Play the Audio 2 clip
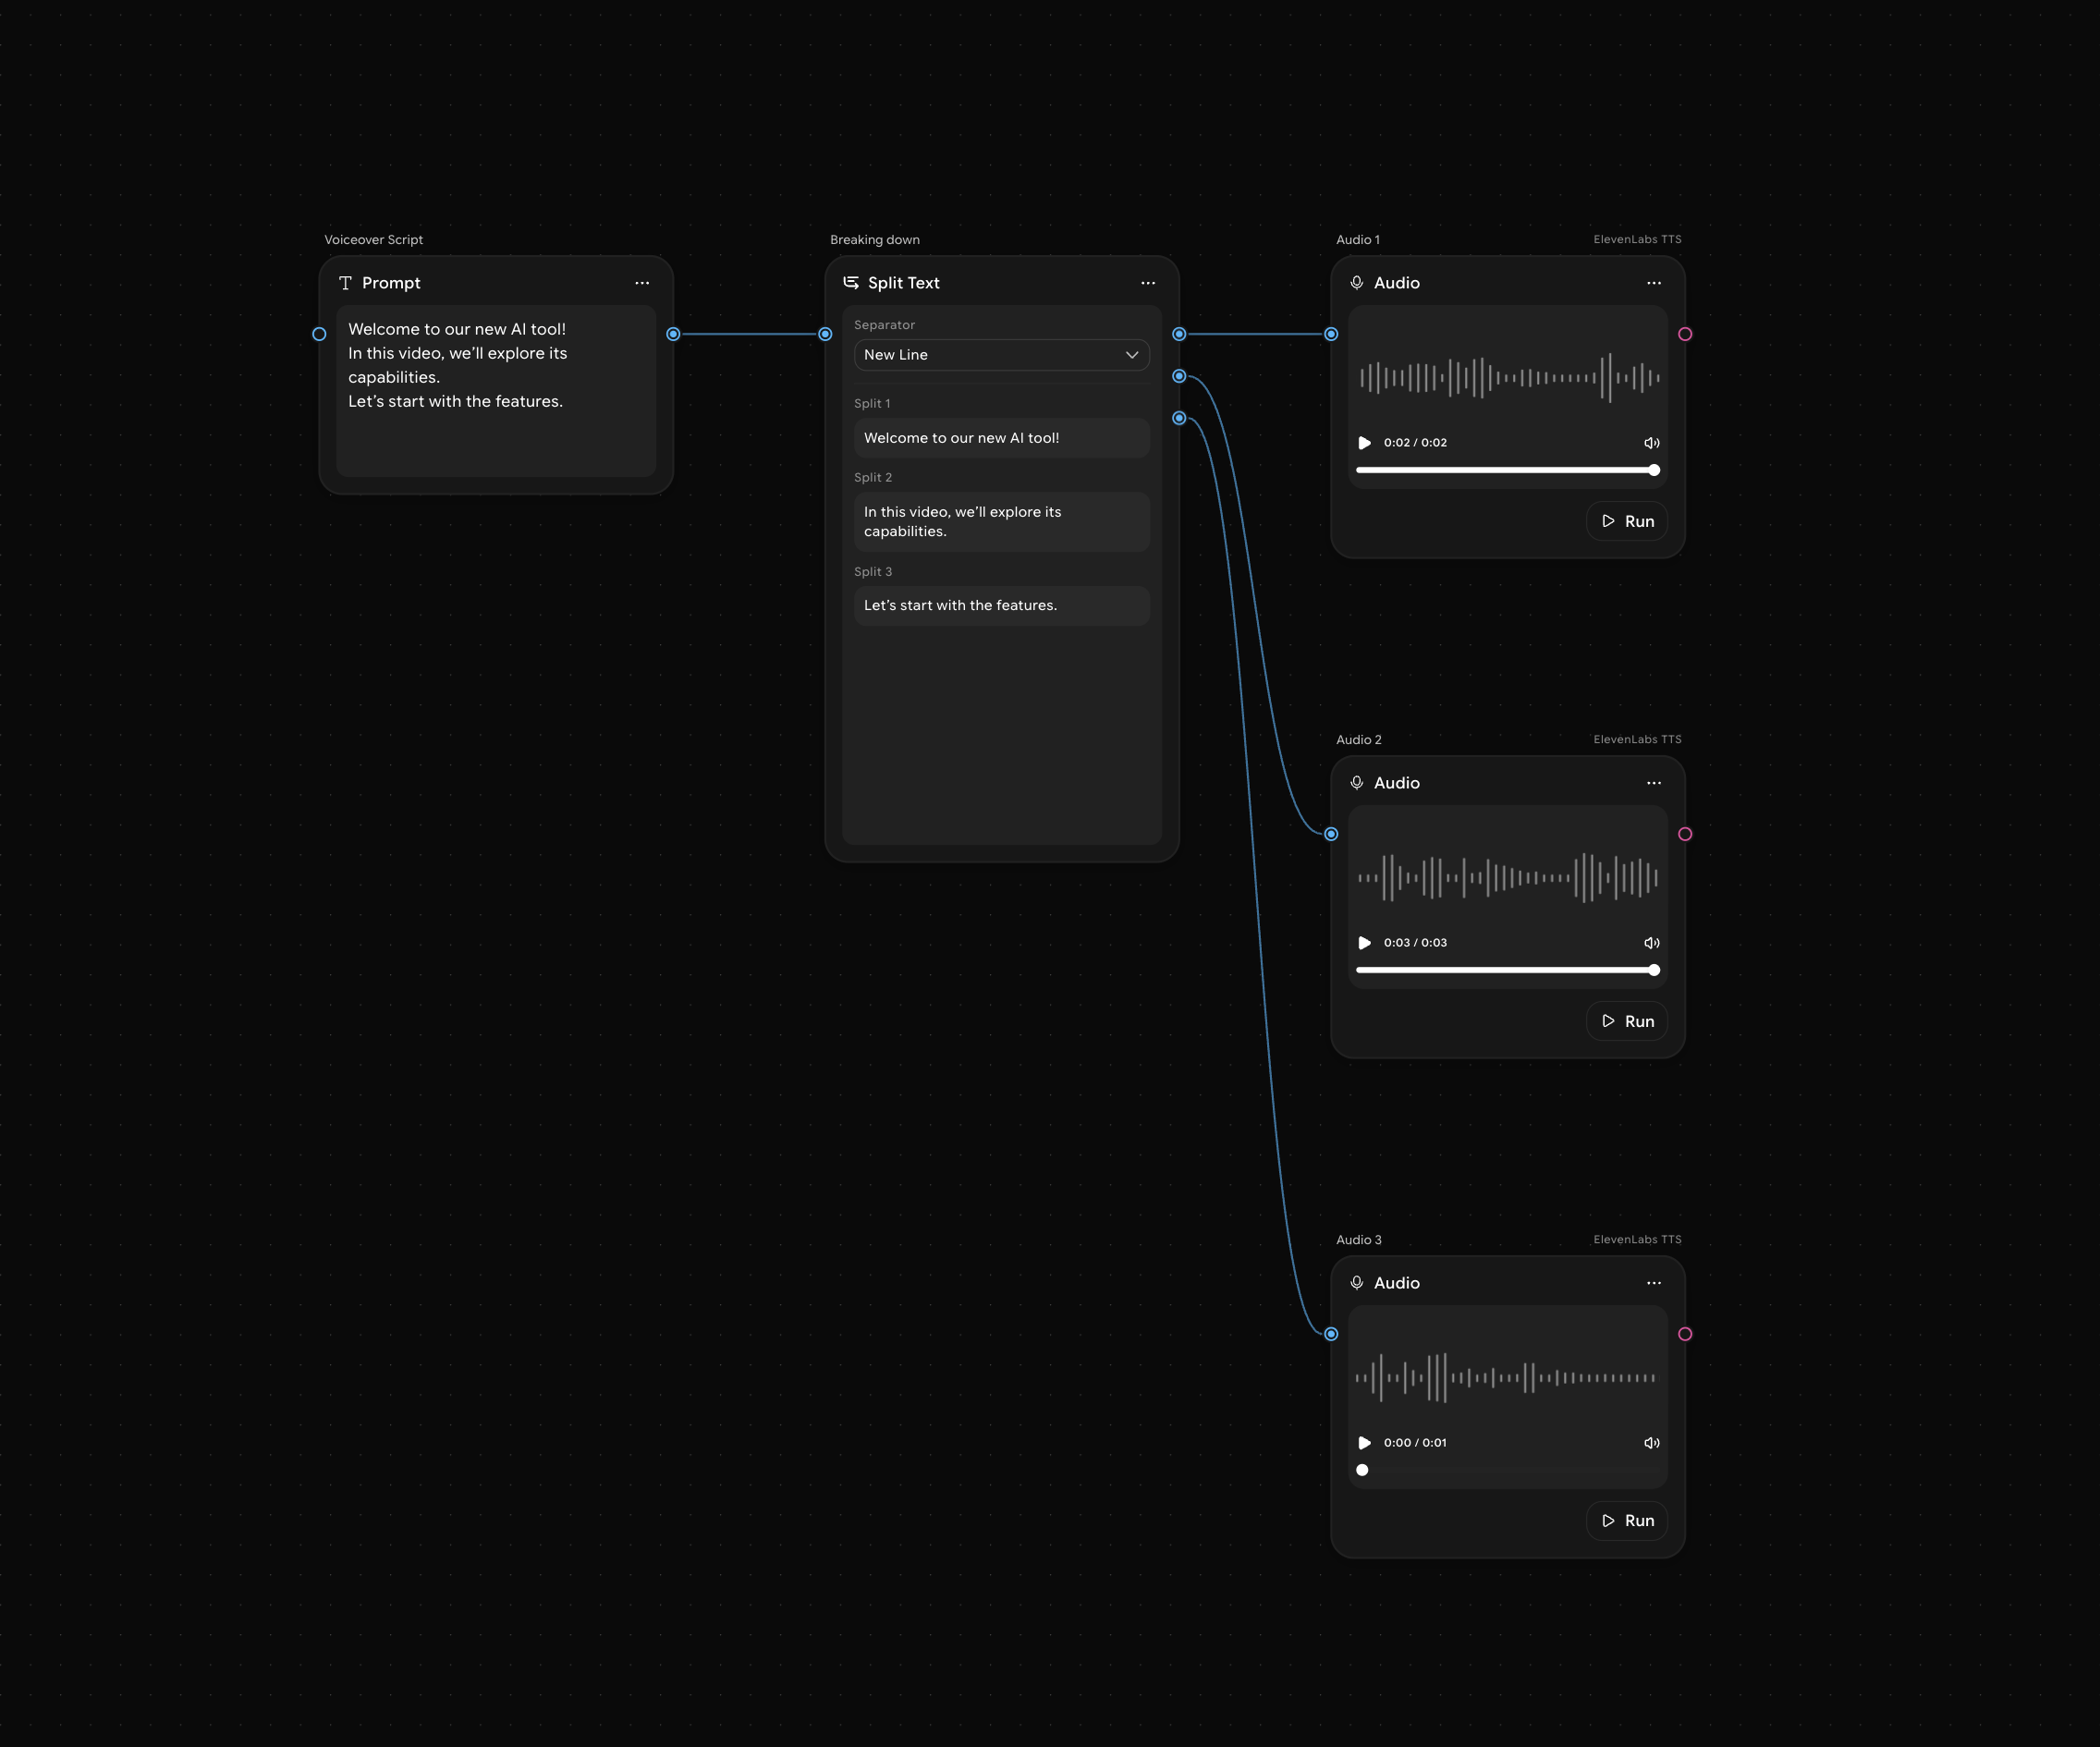2100x1747 pixels. (1364, 942)
